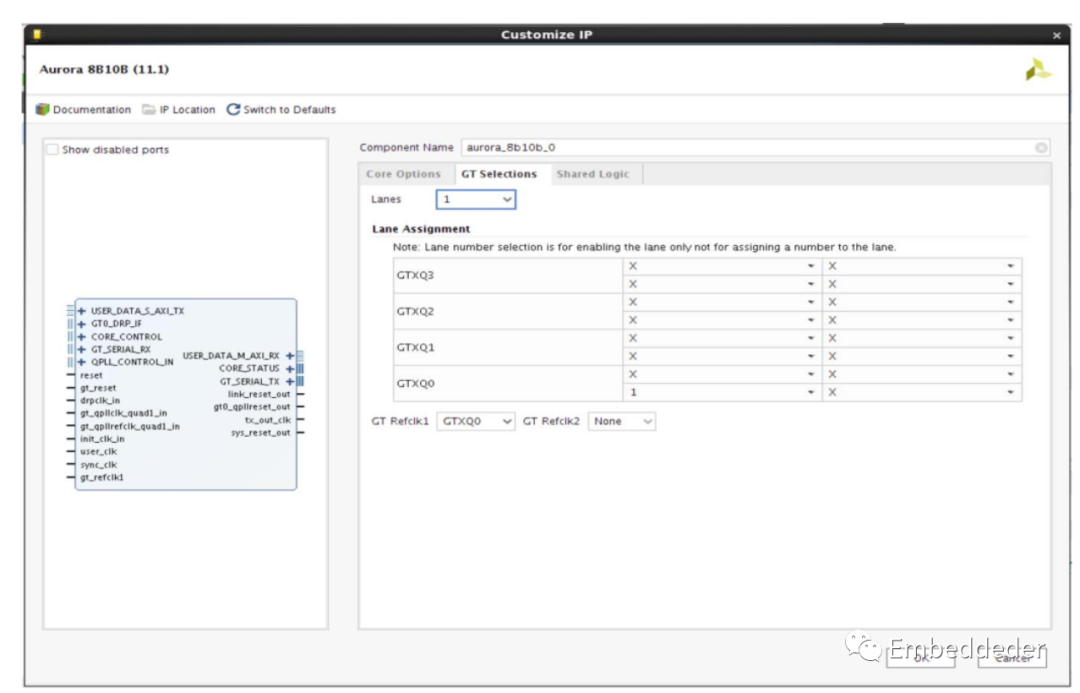Select the gt_qpllclk_quad1_in port label
The width and height of the screenshot is (1080, 693).
(123, 413)
